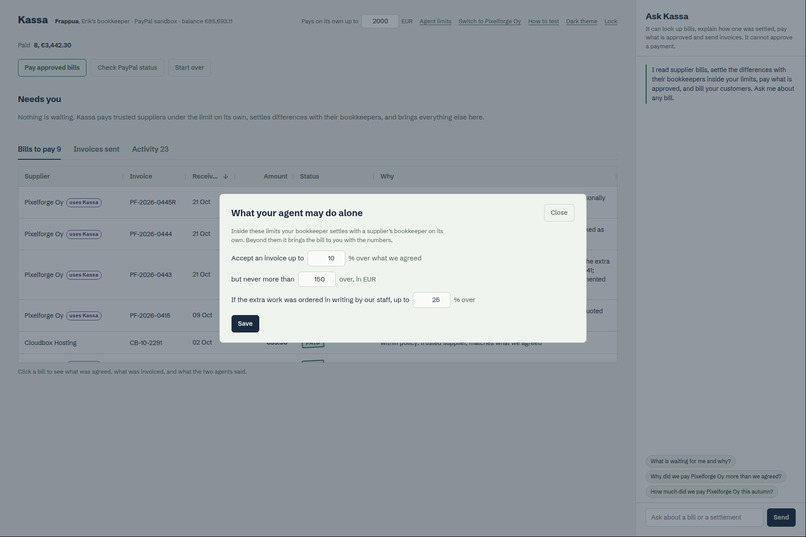Click uses Kassa badge on PF-2026-0444 row
806x537 pixels.
pyautogui.click(x=84, y=234)
